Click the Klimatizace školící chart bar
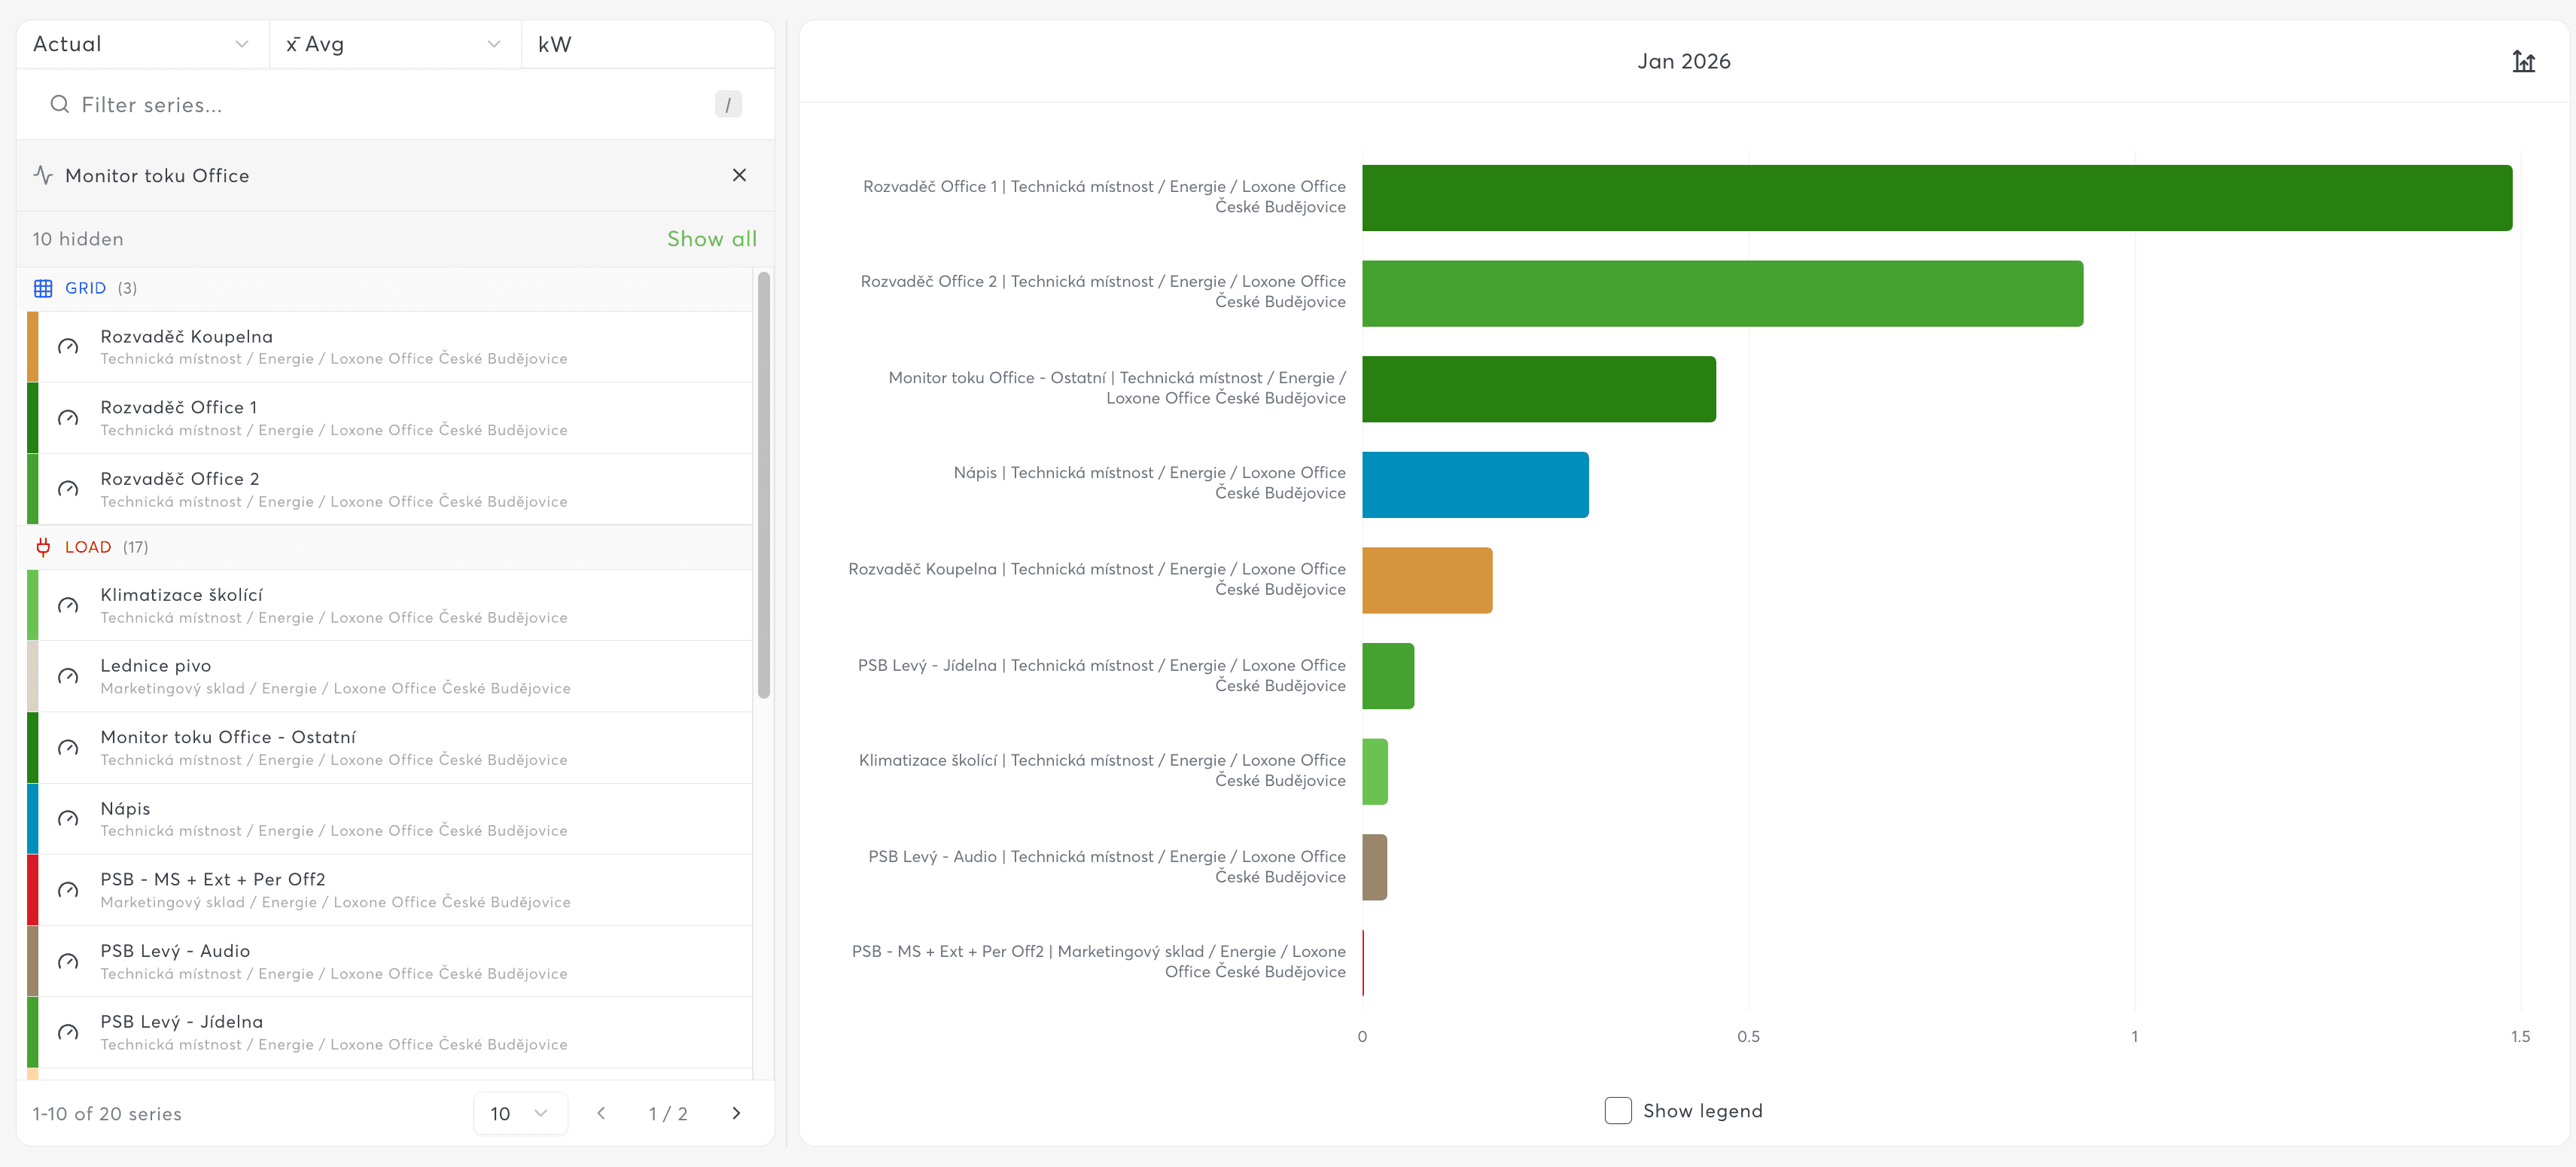 (x=1375, y=771)
